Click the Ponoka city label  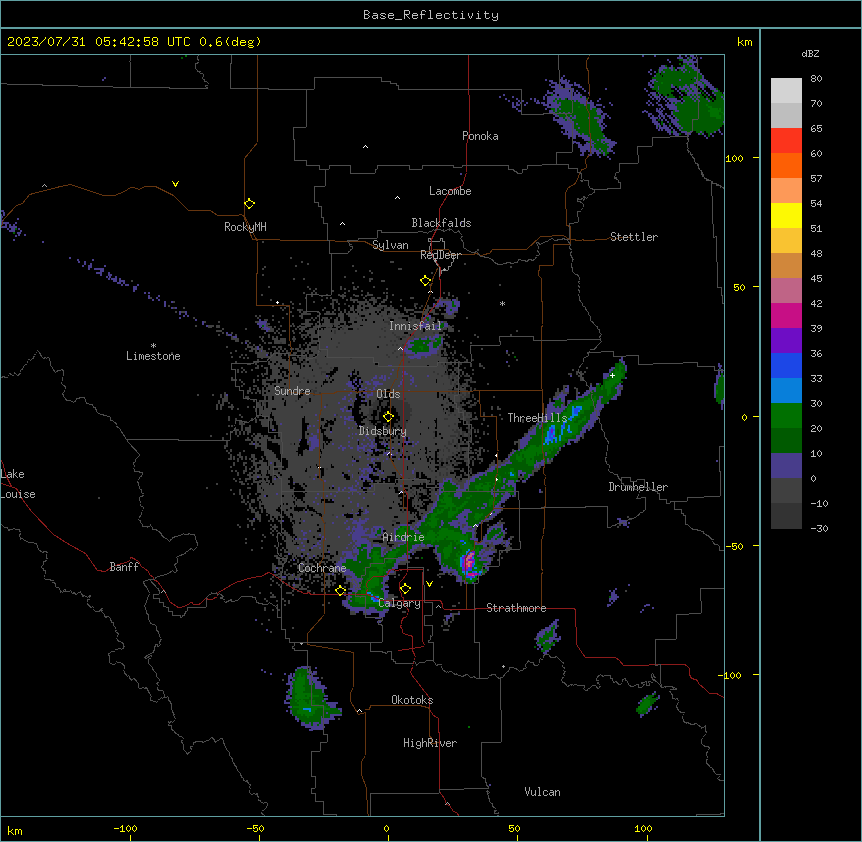point(480,136)
